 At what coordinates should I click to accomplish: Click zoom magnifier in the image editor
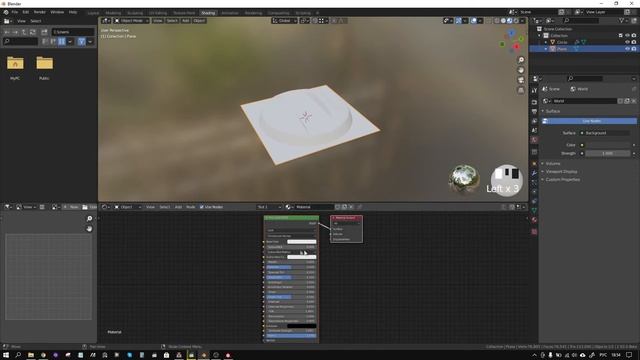(x=89, y=219)
